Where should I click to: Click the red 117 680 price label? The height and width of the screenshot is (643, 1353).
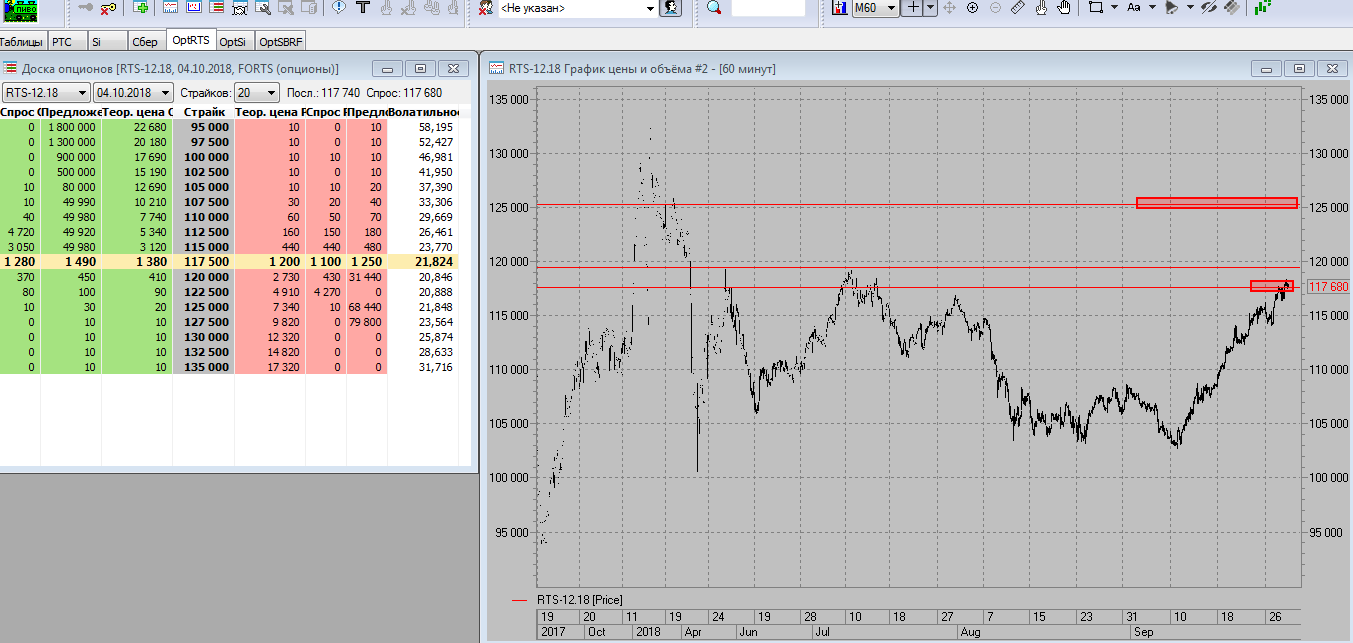coord(1329,286)
